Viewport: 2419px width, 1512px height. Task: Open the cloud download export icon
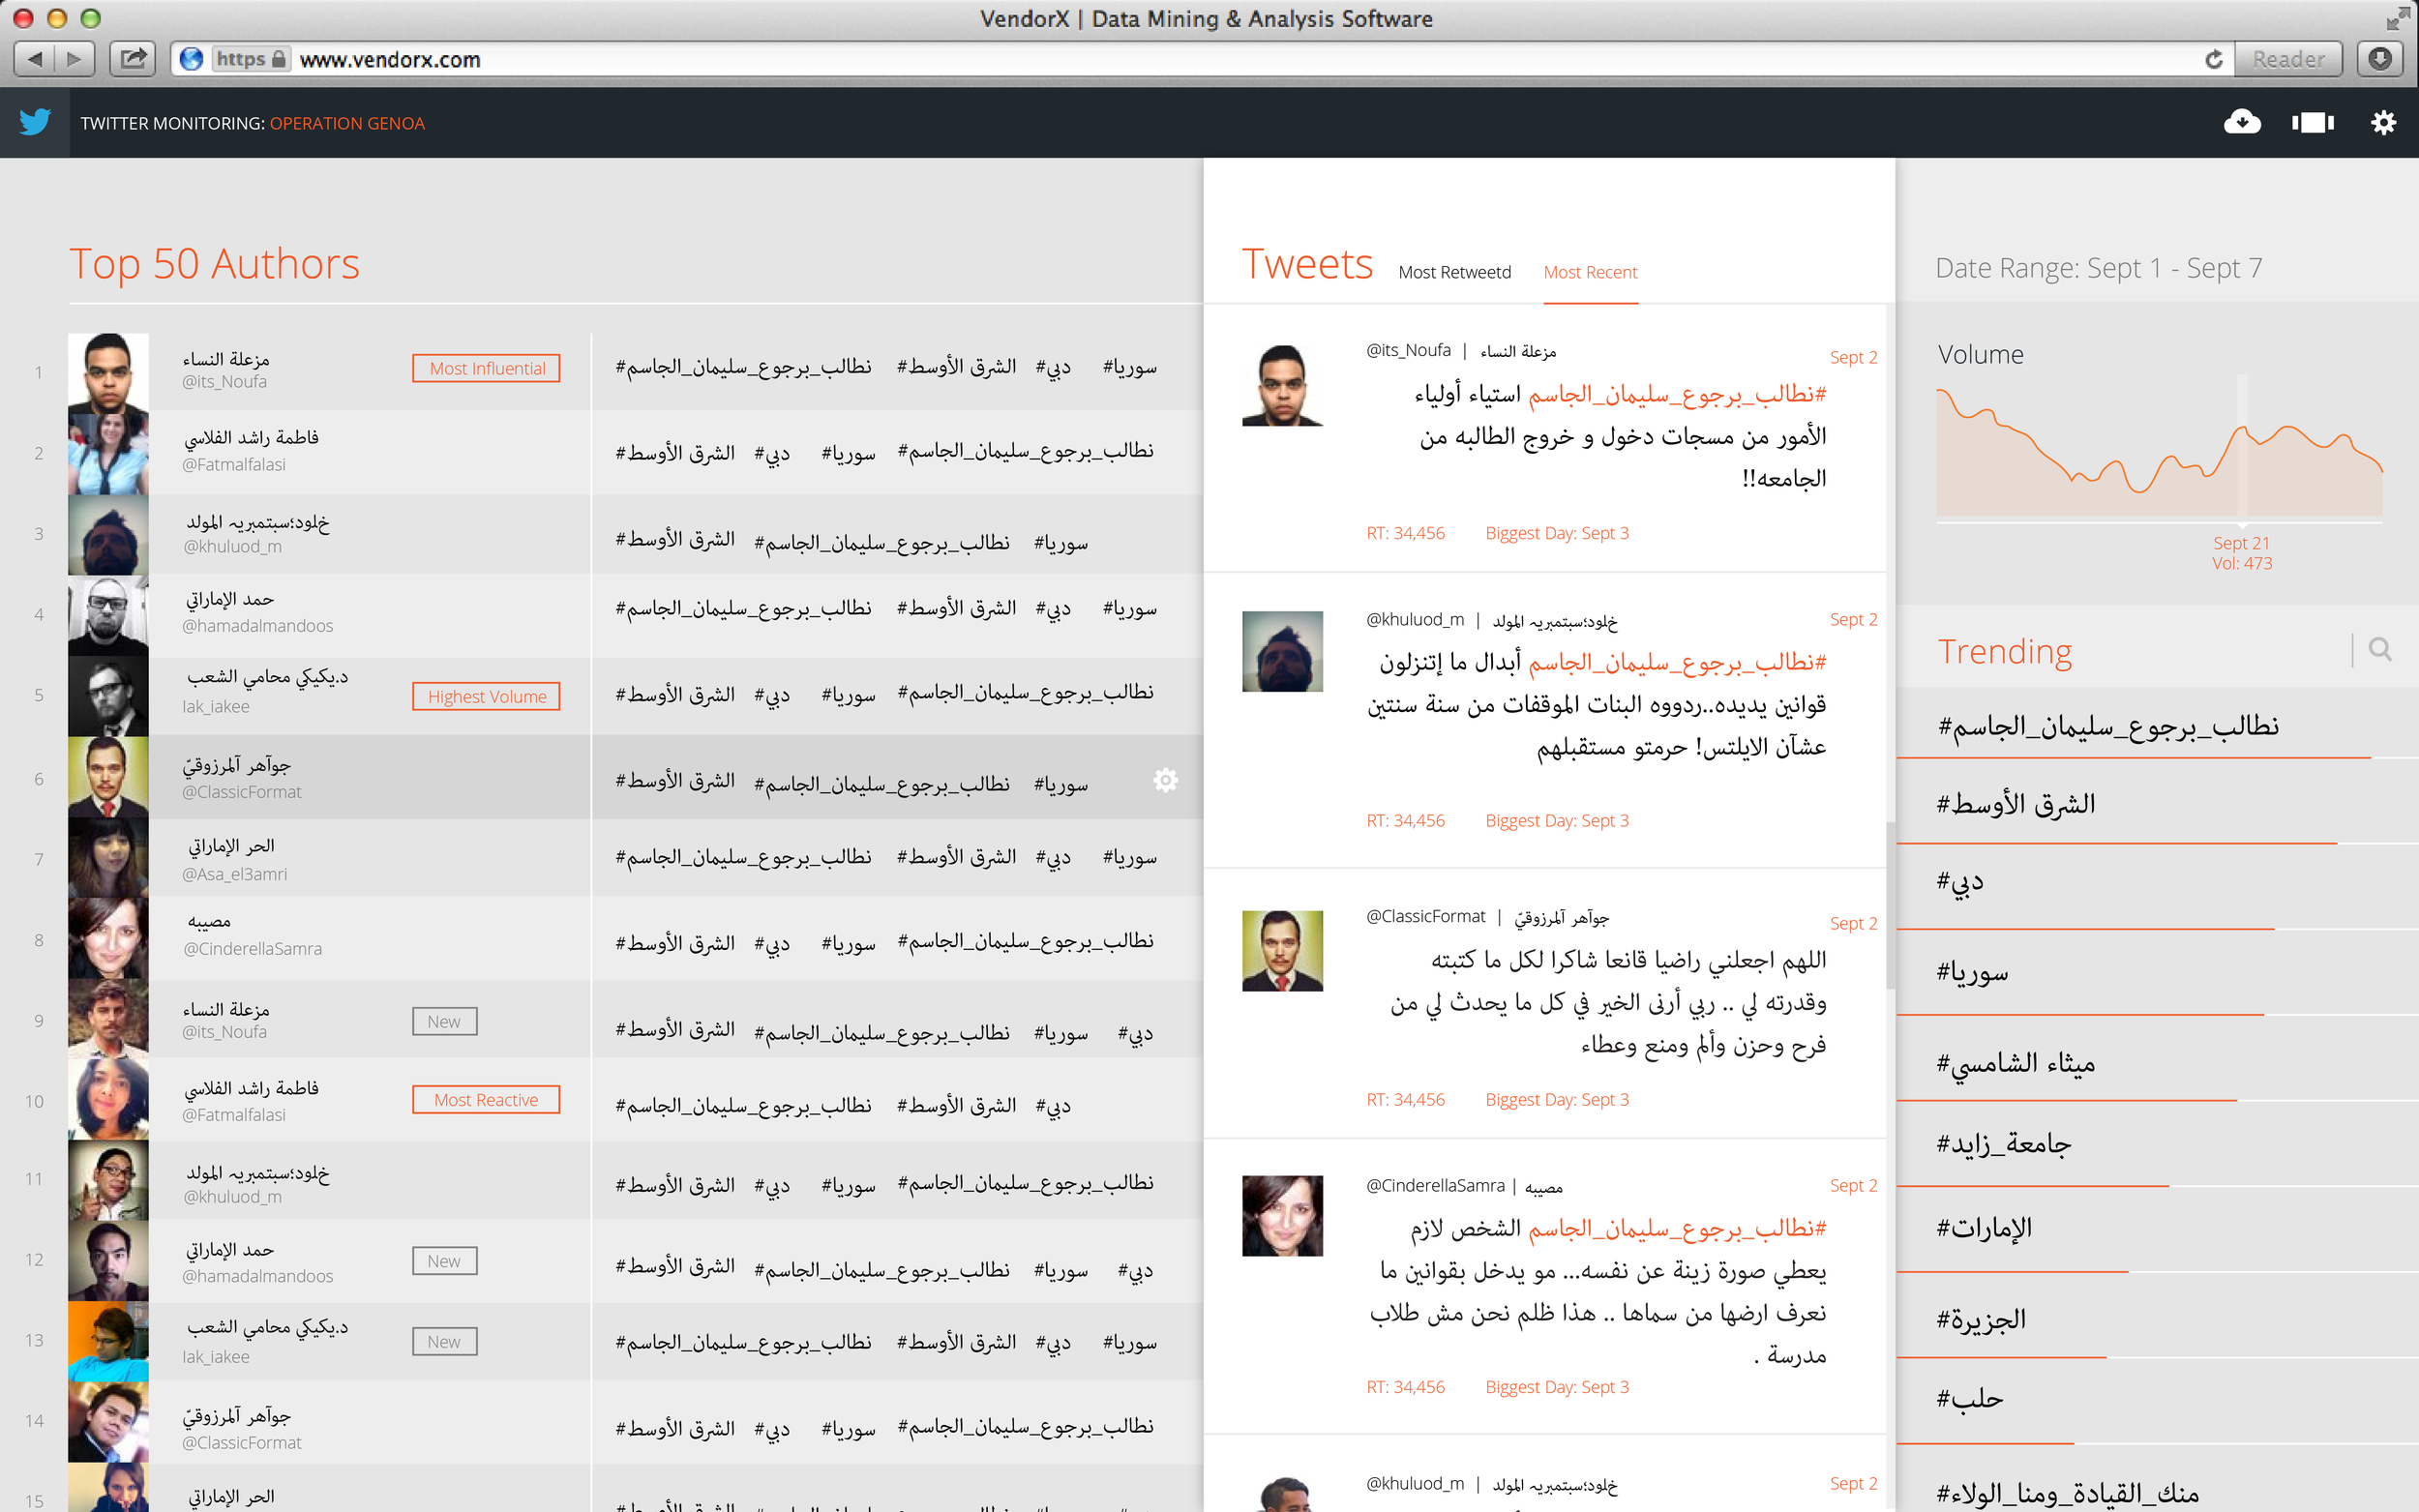[x=2242, y=122]
